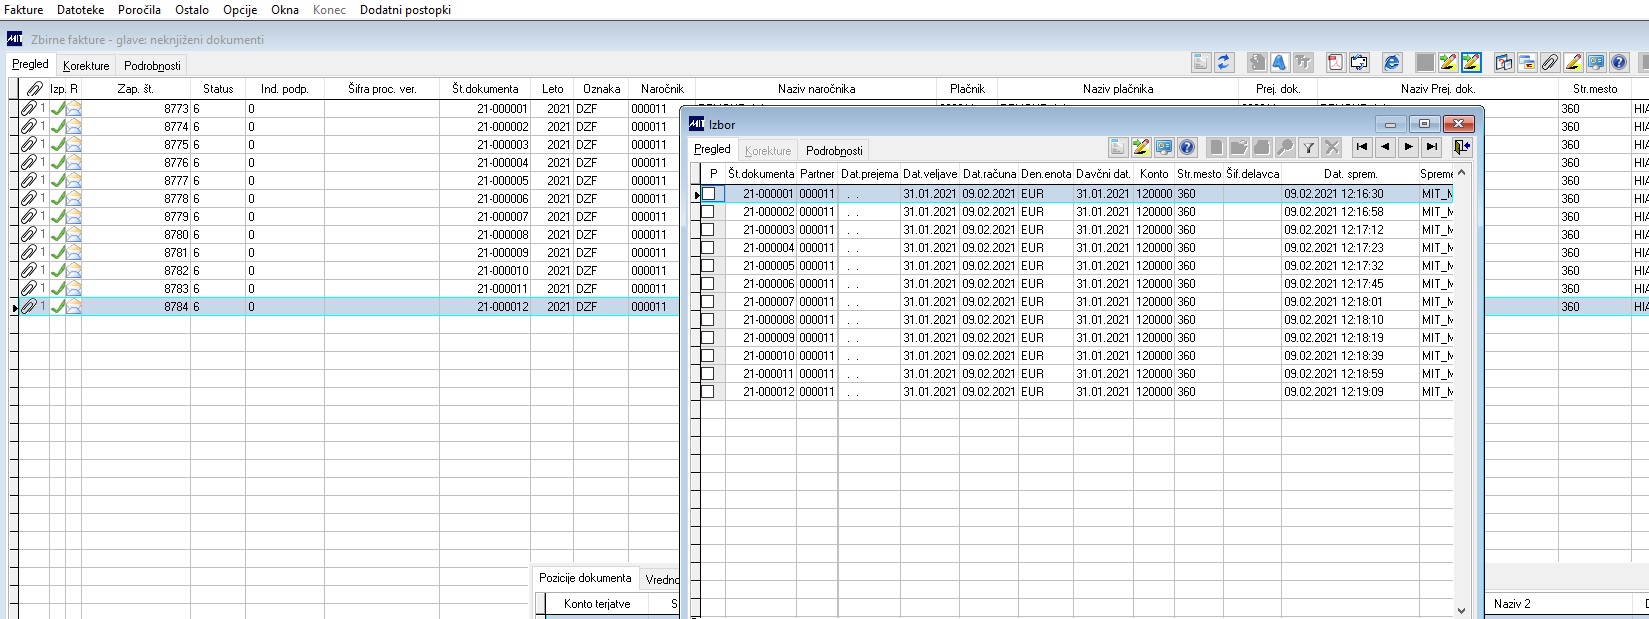The width and height of the screenshot is (1649, 619).
Task: Open the PDF export icon
Action: (1335, 63)
